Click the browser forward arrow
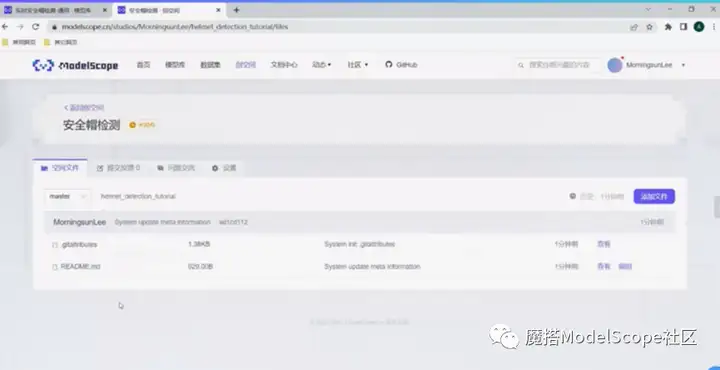Viewport: 720px width, 370px height. pos(20,27)
